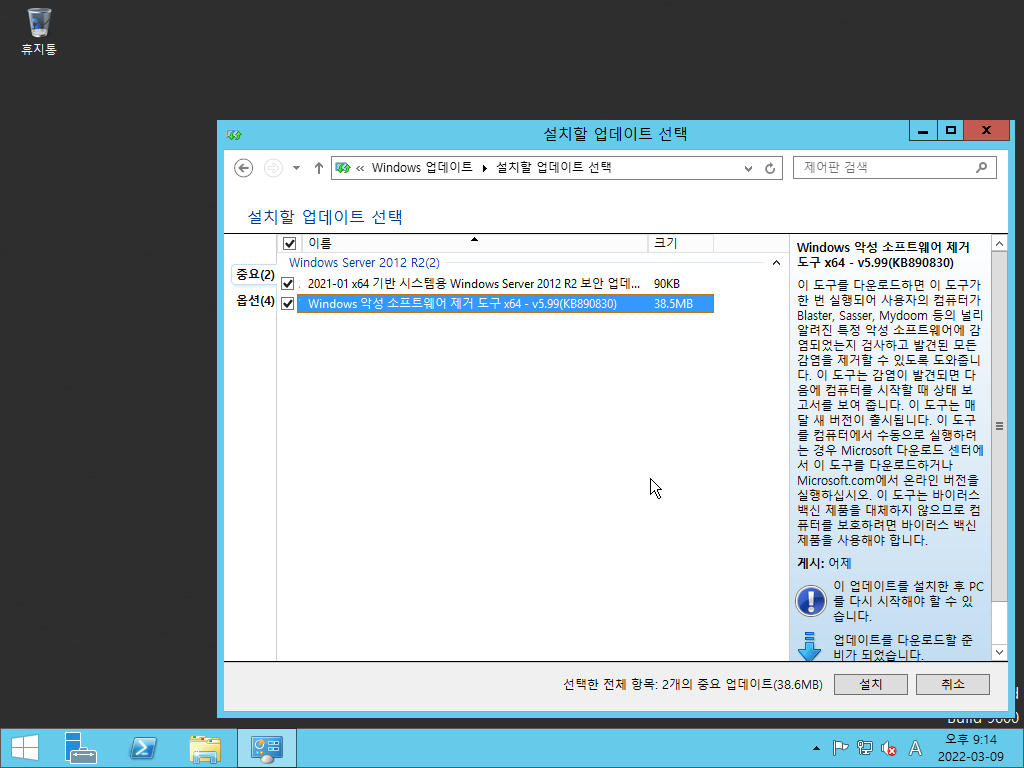Click the input language A indicator
The image size is (1024, 768).
pyautogui.click(x=916, y=748)
